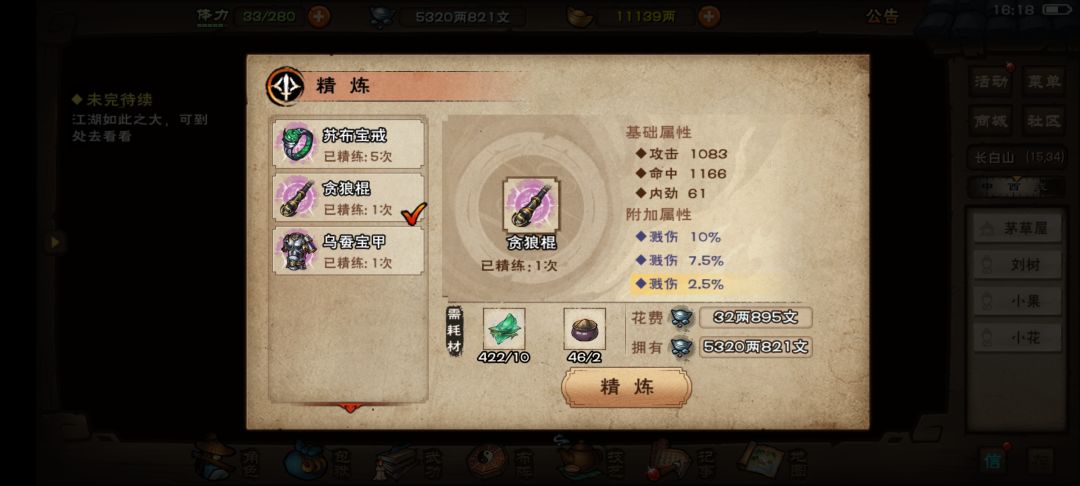Viewport: 1080px width, 486px height.
Task: Select 贪狼棍 staff list entry
Action: point(349,198)
